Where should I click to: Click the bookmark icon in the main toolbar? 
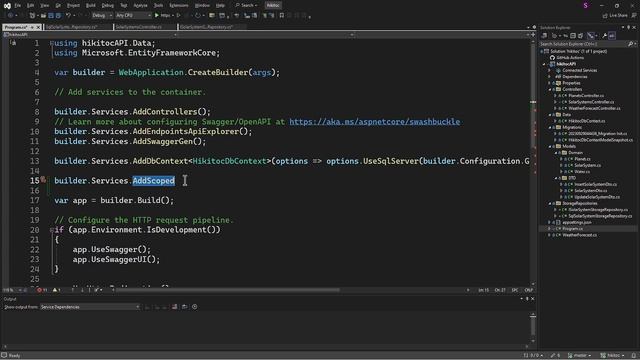282,16
